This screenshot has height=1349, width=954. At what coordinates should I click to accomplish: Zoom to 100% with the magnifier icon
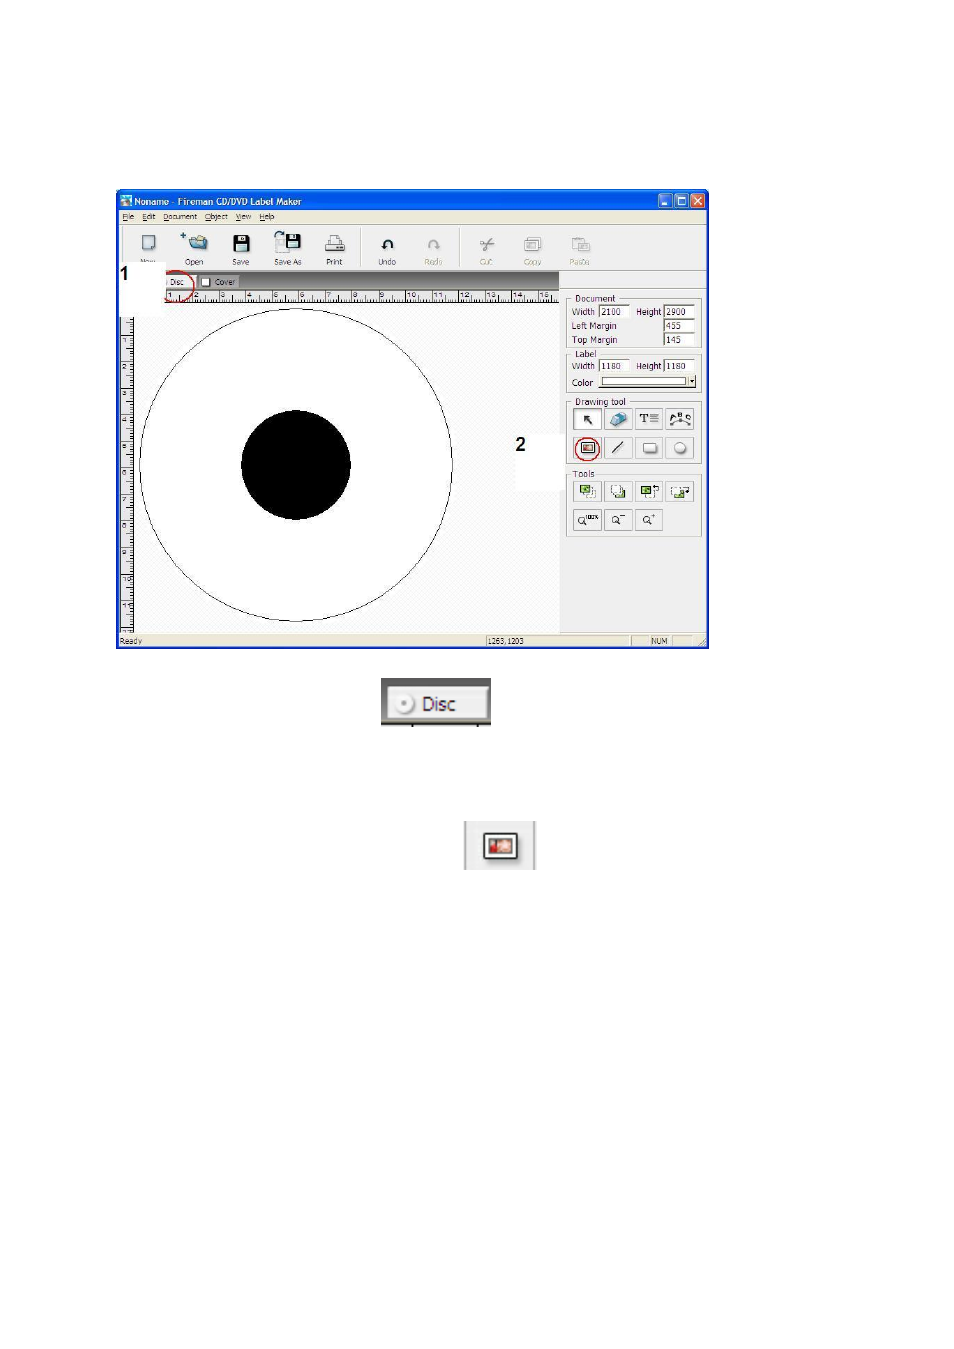[x=588, y=520]
